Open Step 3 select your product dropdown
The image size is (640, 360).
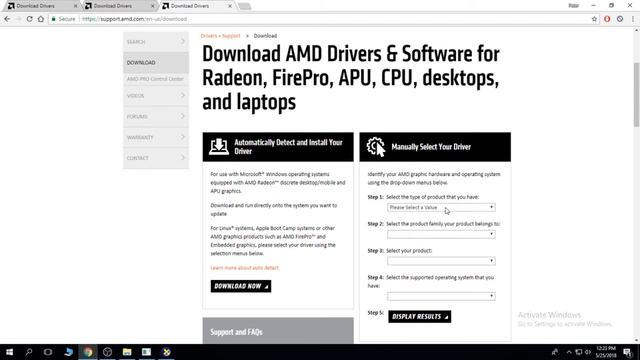[x=441, y=261]
